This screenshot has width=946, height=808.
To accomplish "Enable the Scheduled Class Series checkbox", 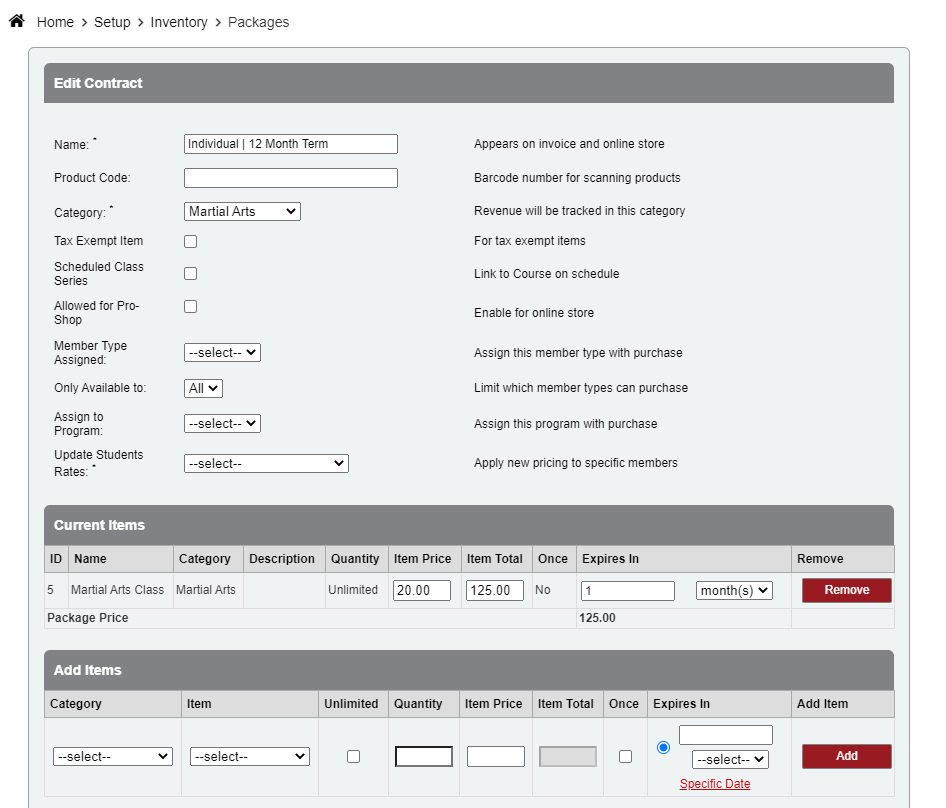I will coord(191,273).
